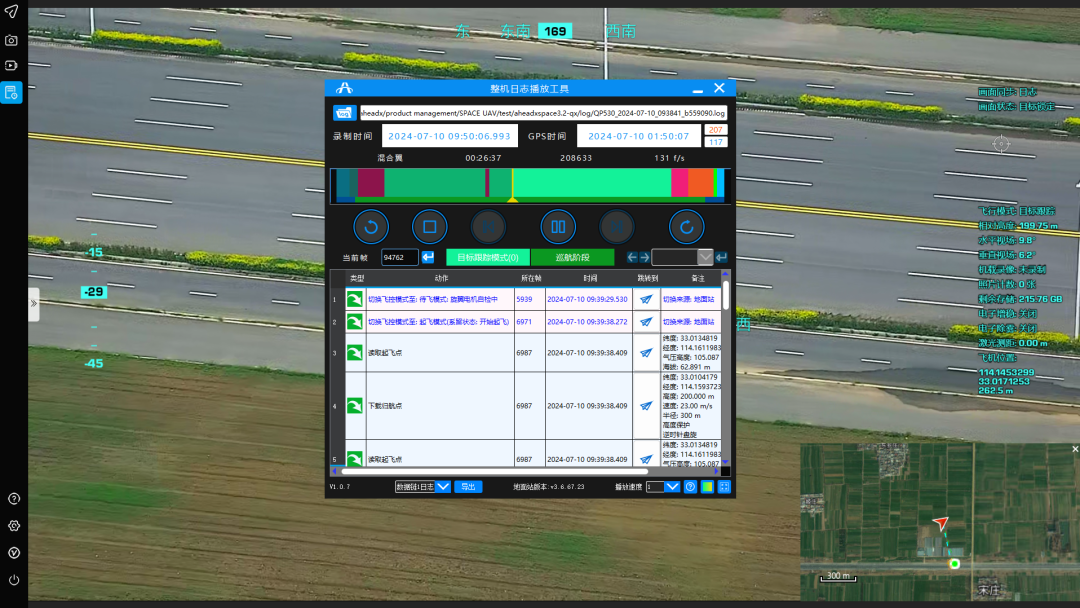Select the 巡航阶段 tab

point(572,257)
